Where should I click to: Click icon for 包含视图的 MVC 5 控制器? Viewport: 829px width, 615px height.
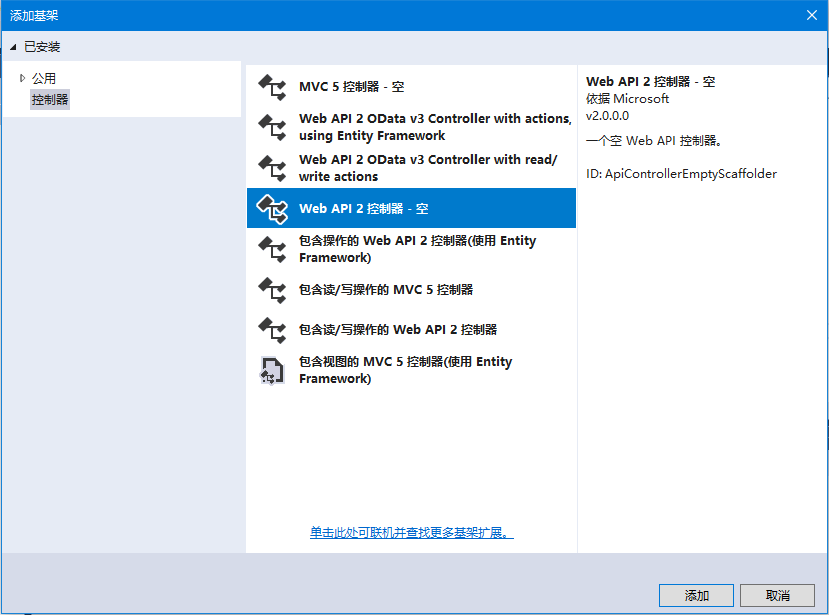tap(272, 370)
